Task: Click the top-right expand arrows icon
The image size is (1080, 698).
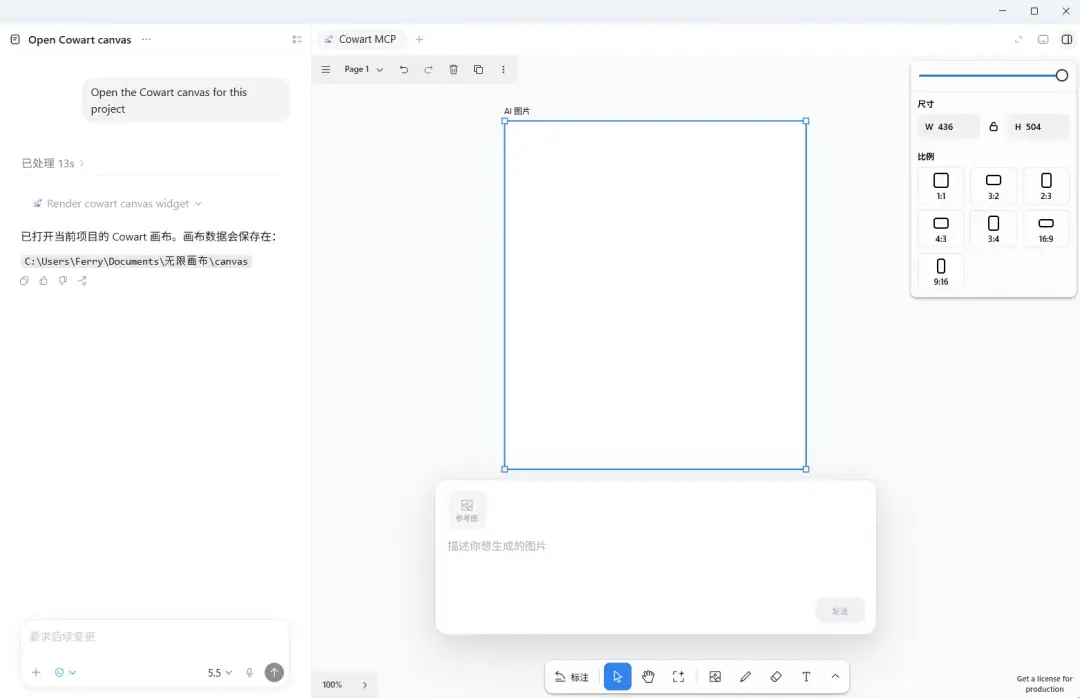Action: (x=1018, y=39)
